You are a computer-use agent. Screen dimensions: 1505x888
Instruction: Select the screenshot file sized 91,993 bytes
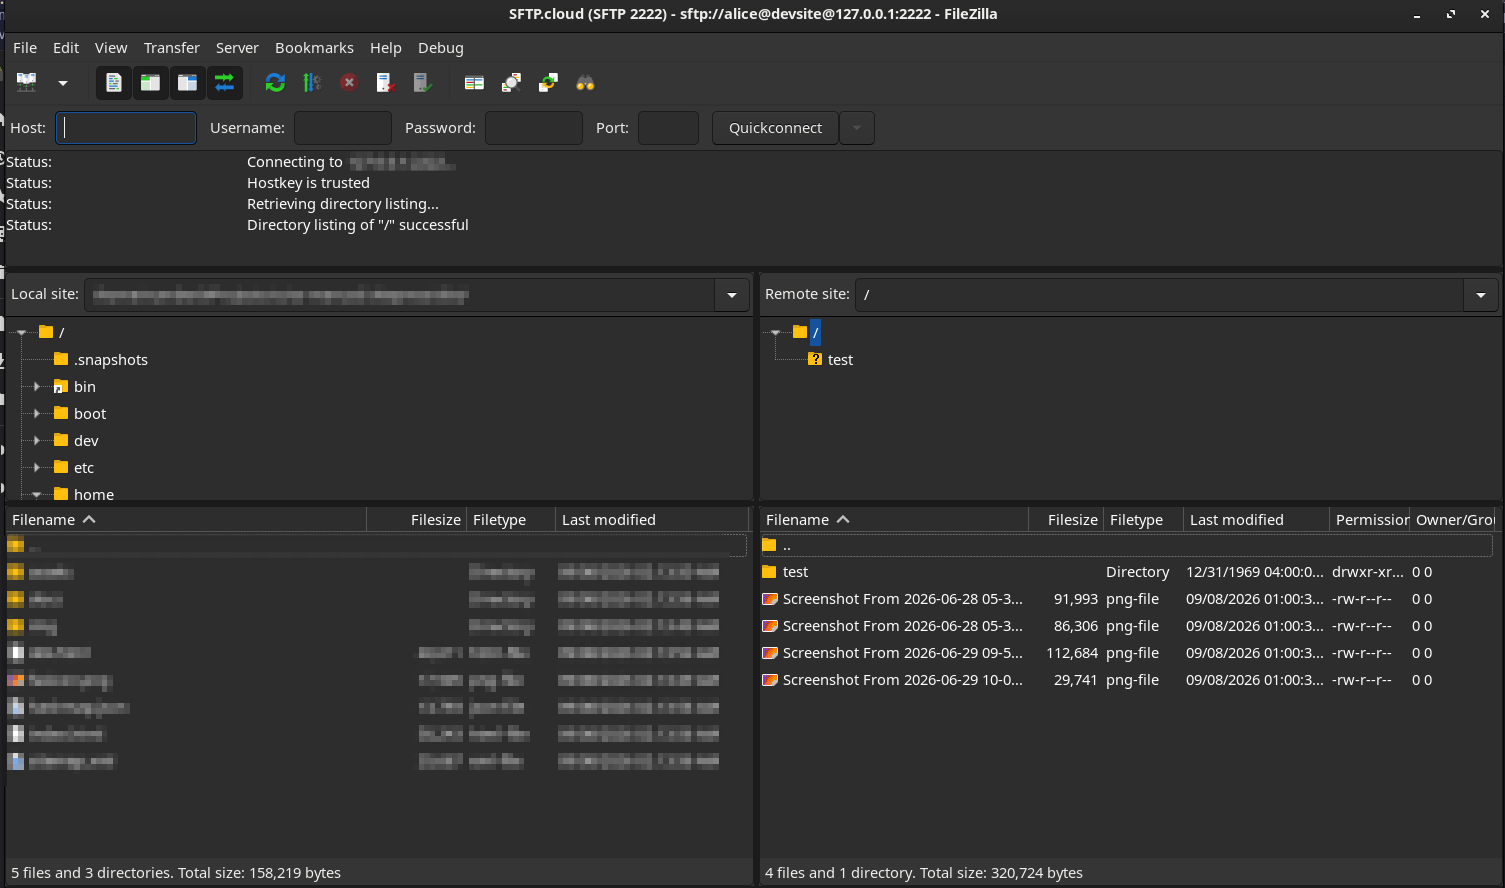click(1127, 599)
